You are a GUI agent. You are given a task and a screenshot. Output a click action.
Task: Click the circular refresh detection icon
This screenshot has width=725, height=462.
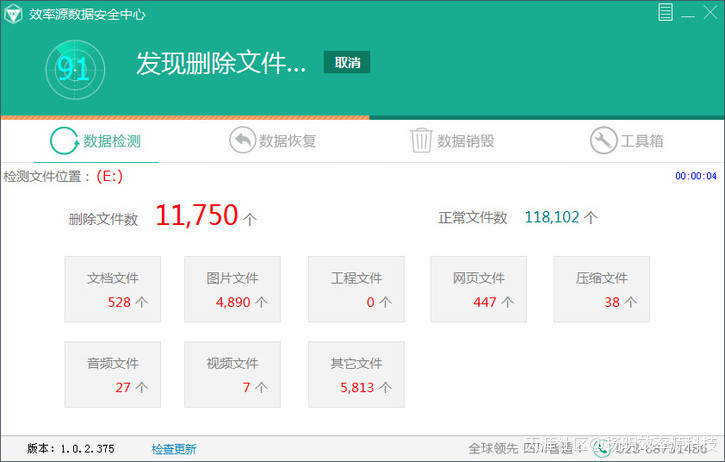(64, 141)
